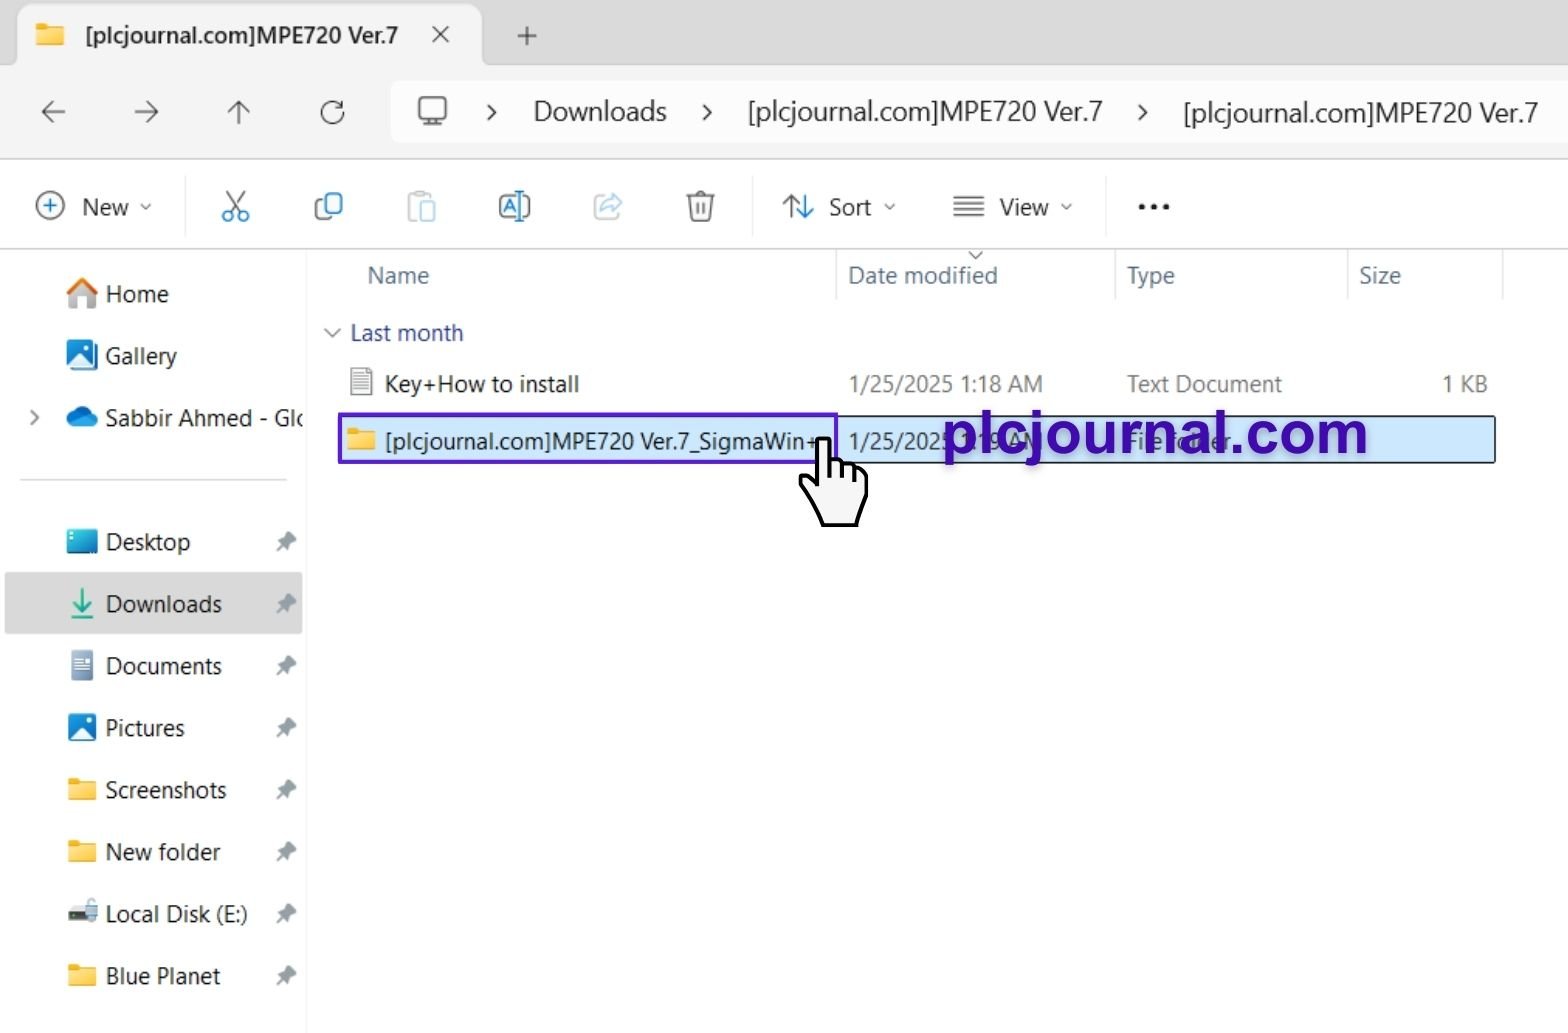Image resolution: width=1568 pixels, height=1033 pixels.
Task: Click the 1 KB size cell
Action: pyautogui.click(x=1464, y=384)
